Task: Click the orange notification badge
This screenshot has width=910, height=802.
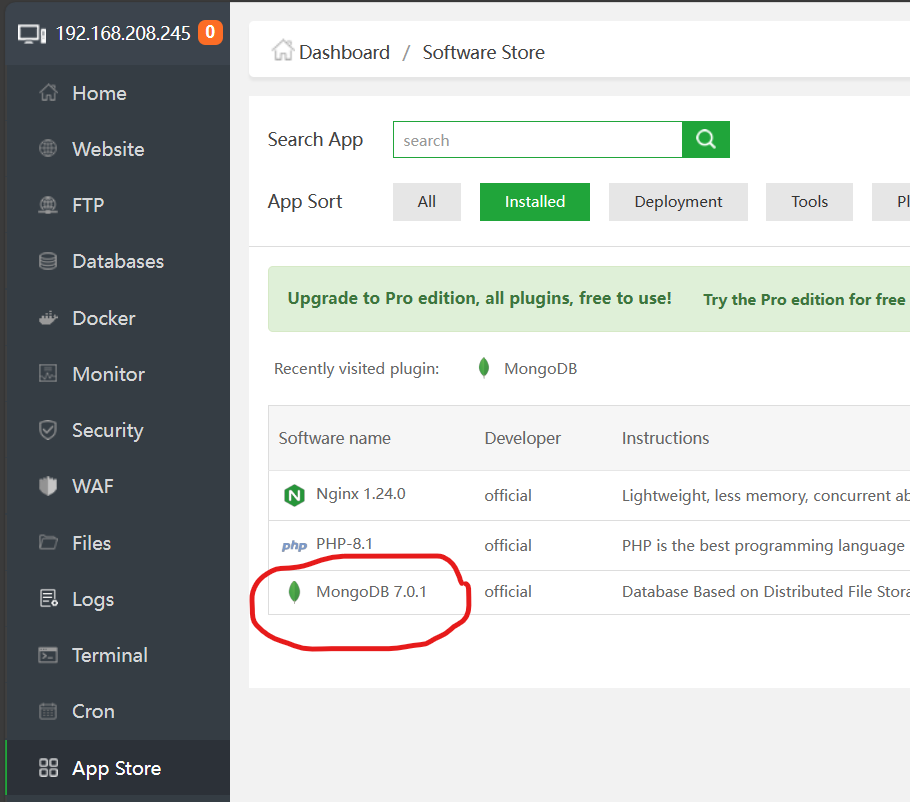Action: 210,33
